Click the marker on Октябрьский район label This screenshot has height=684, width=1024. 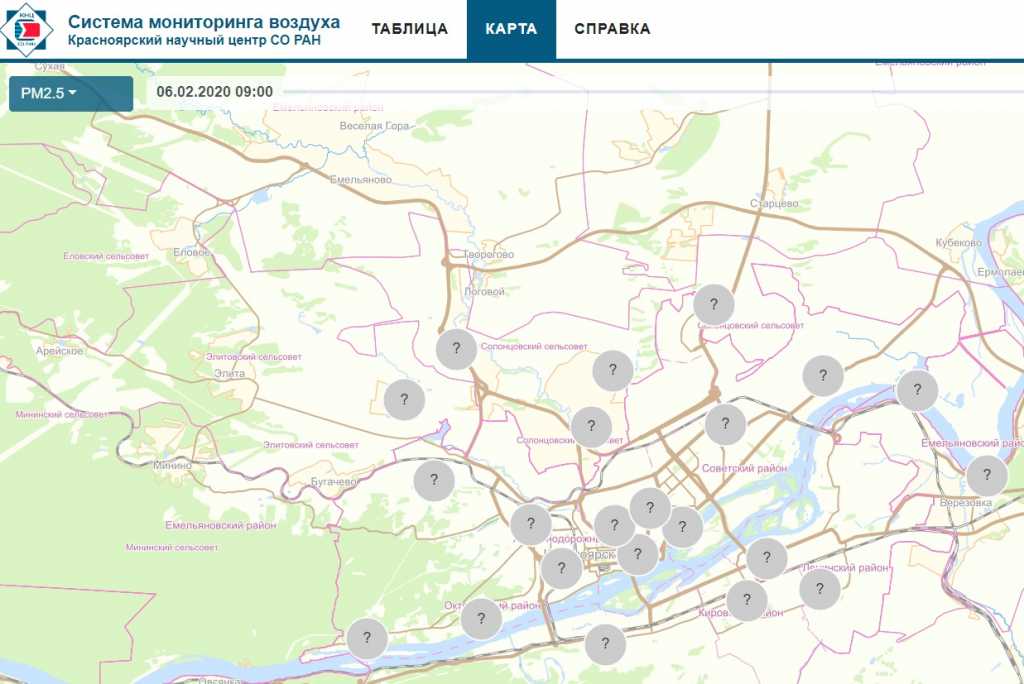tap(481, 618)
